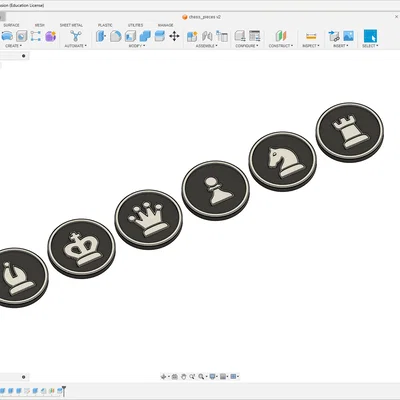The width and height of the screenshot is (400, 400).
Task: Switch to the SHEET METAL tab
Action: [71, 25]
